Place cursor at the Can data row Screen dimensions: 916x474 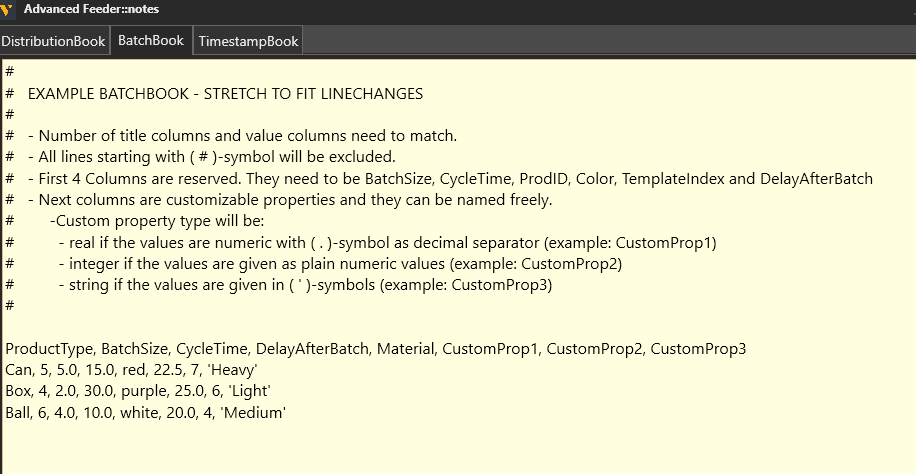131,370
